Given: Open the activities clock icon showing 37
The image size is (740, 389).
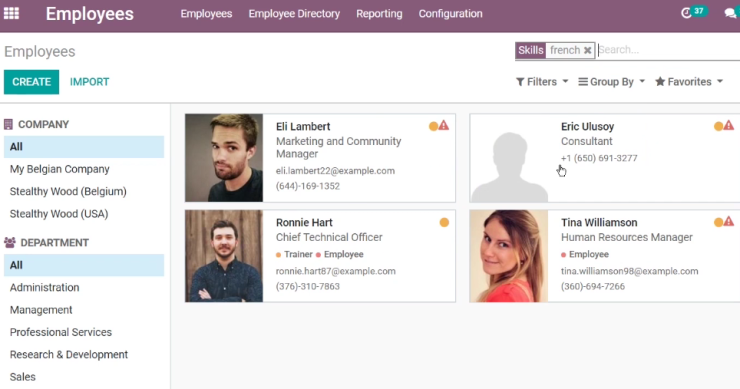Looking at the screenshot, I should pyautogui.click(x=686, y=13).
